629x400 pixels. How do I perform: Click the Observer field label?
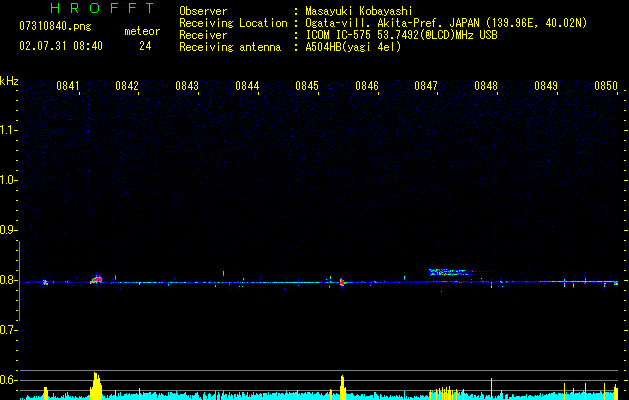[x=203, y=11]
